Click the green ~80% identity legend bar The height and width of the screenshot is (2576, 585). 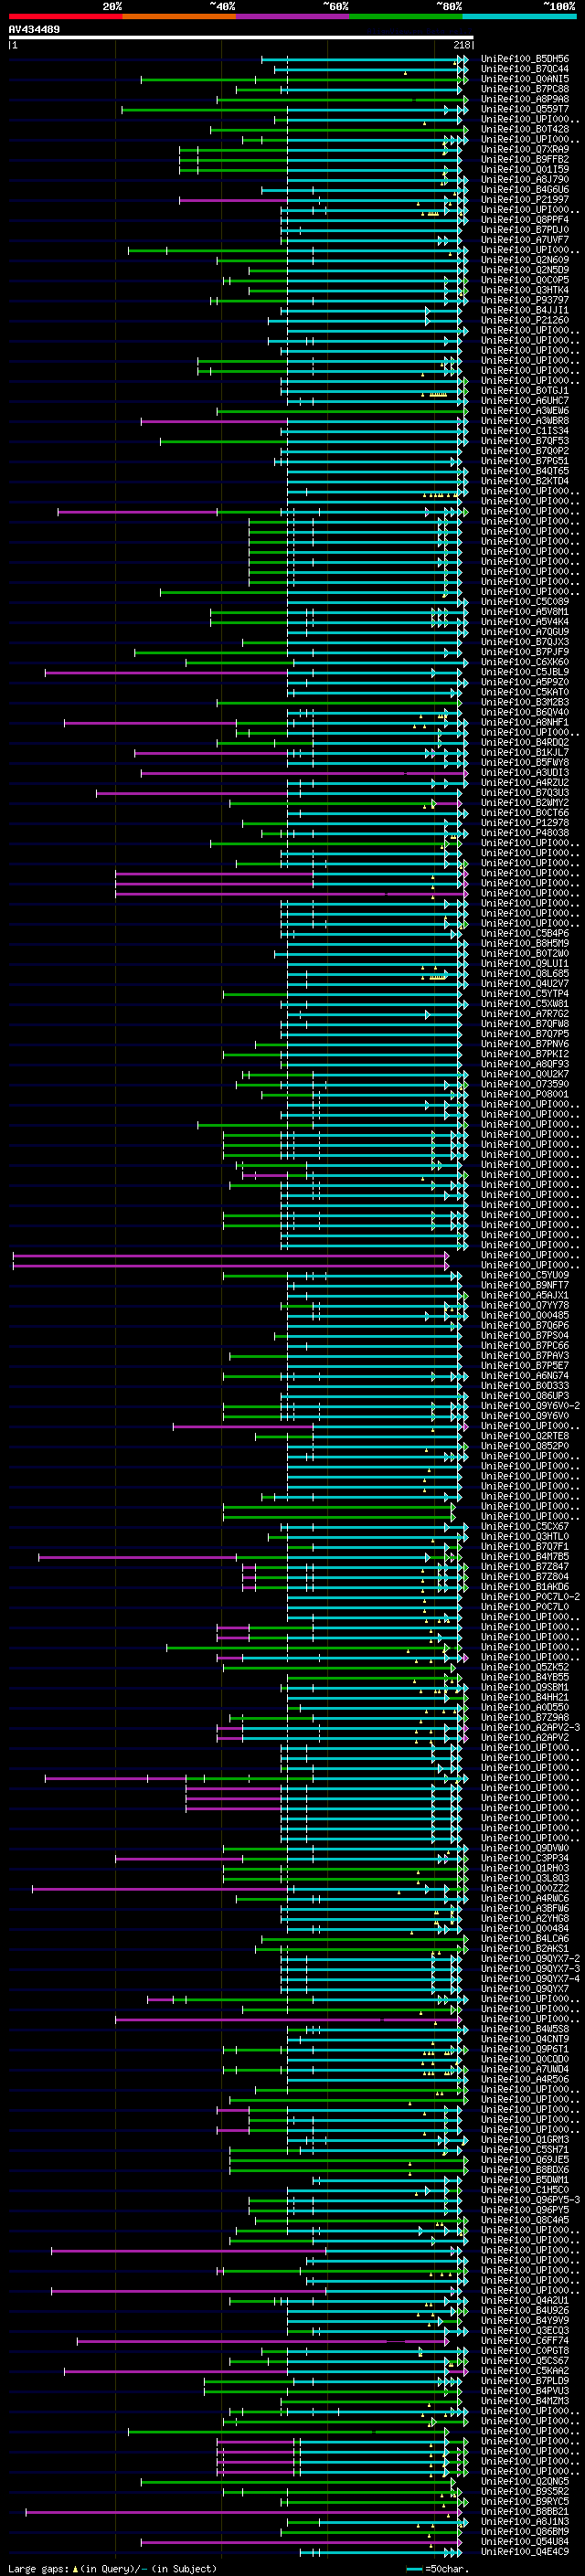(x=406, y=16)
